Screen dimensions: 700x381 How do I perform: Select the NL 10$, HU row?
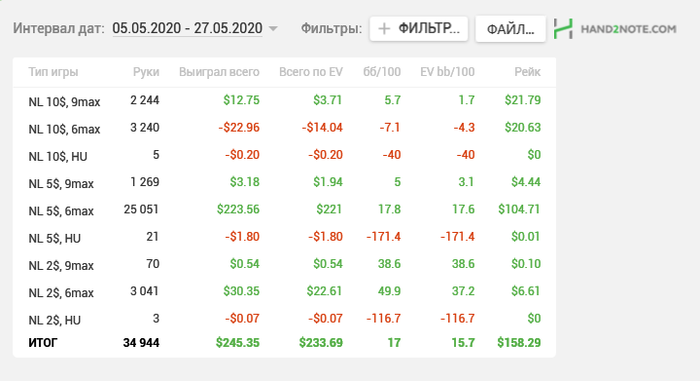284,155
